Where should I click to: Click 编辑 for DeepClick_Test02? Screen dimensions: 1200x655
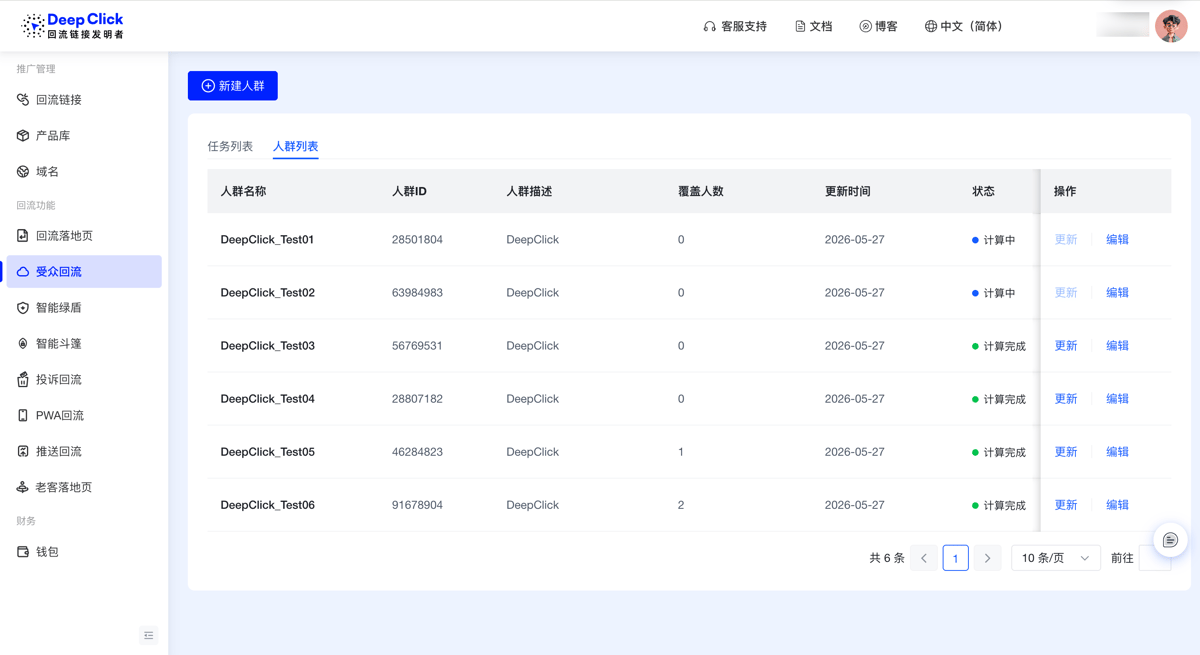1117,293
